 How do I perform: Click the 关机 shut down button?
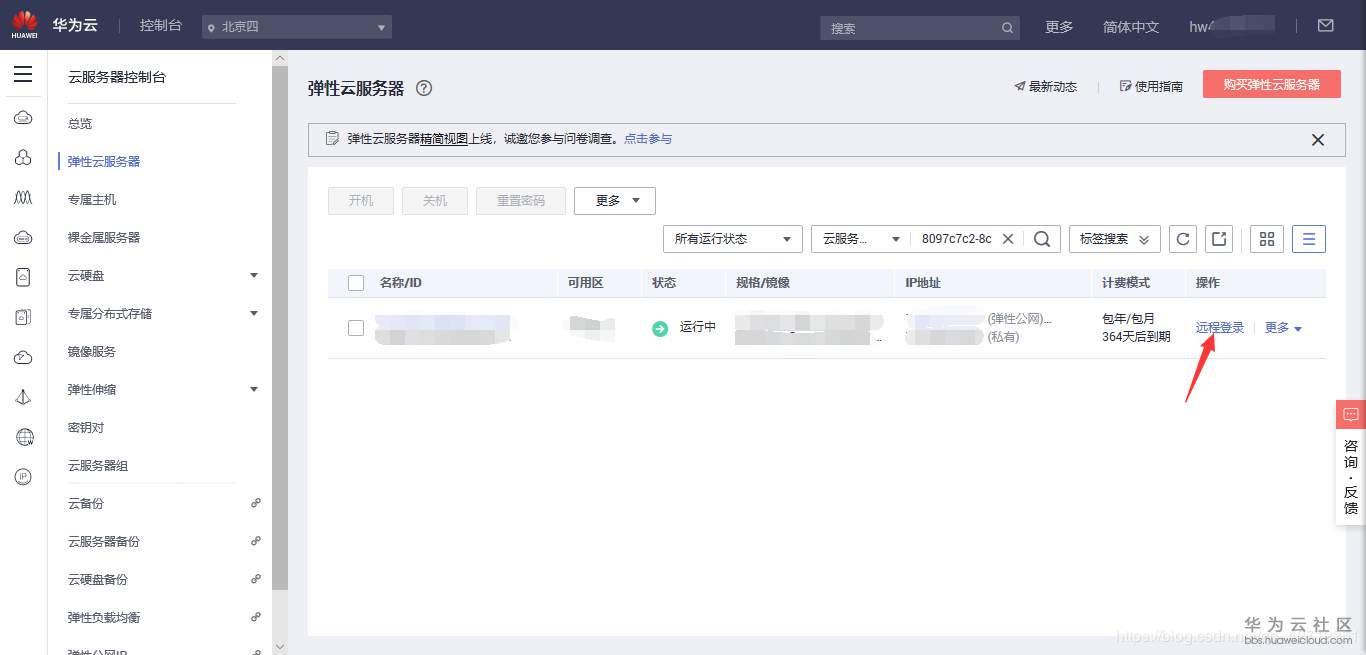435,201
